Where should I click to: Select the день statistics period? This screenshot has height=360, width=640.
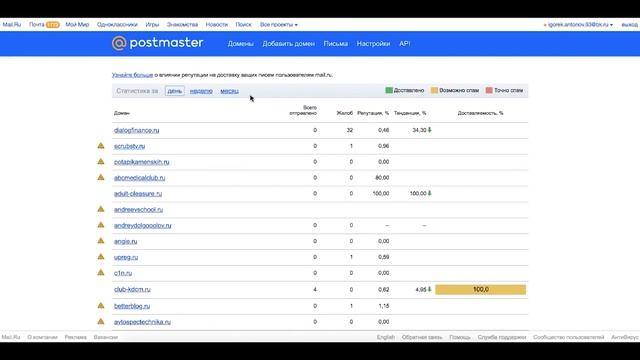175,91
